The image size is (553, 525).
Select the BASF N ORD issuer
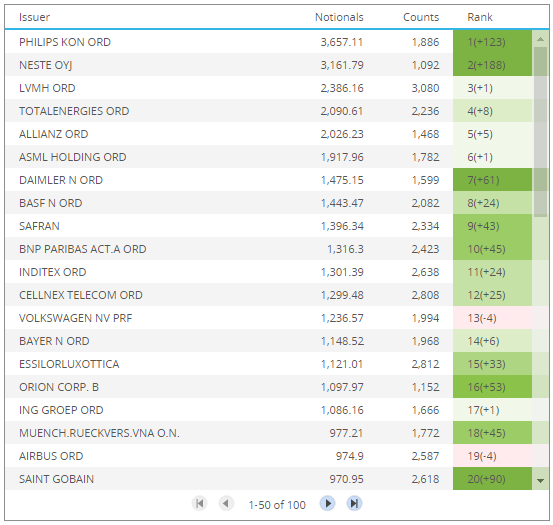tap(50, 203)
